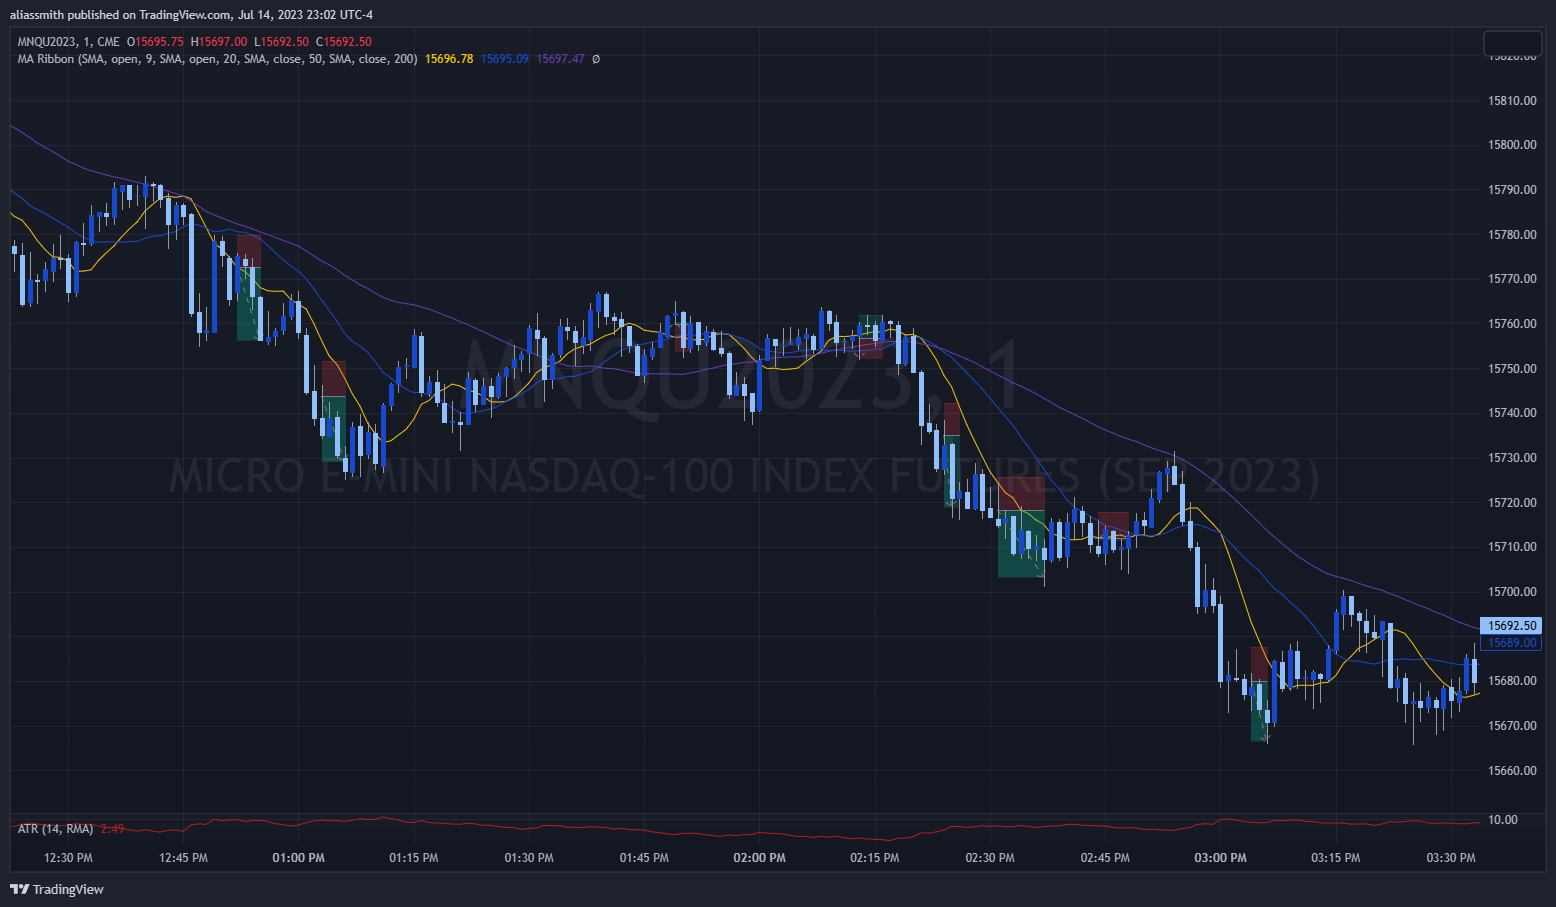Screen dimensions: 1556x907
Task: Click the Open value 15695.75 in legend
Action: pos(155,42)
